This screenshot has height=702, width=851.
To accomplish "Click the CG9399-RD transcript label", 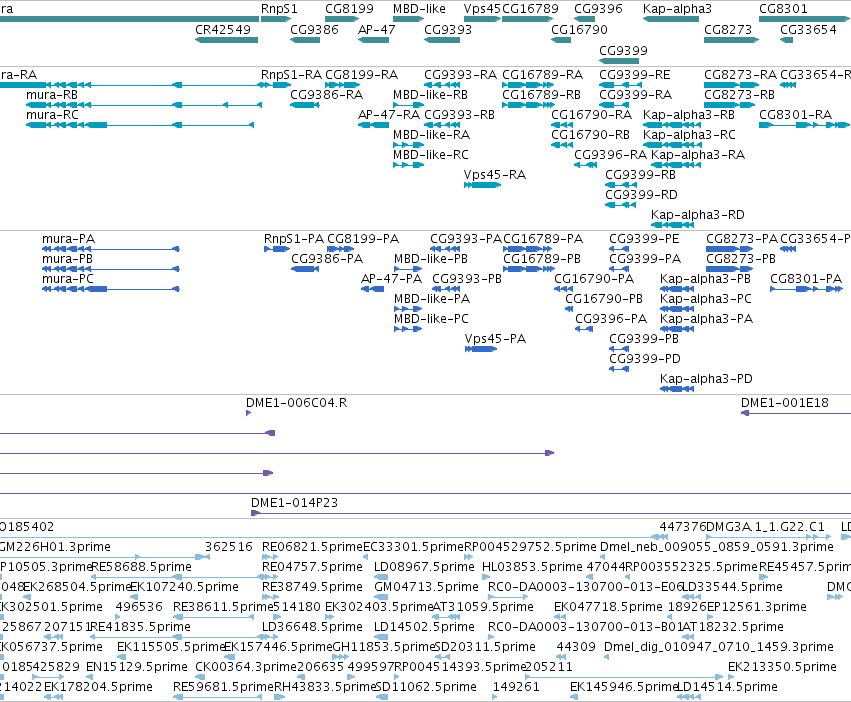I will coord(641,195).
